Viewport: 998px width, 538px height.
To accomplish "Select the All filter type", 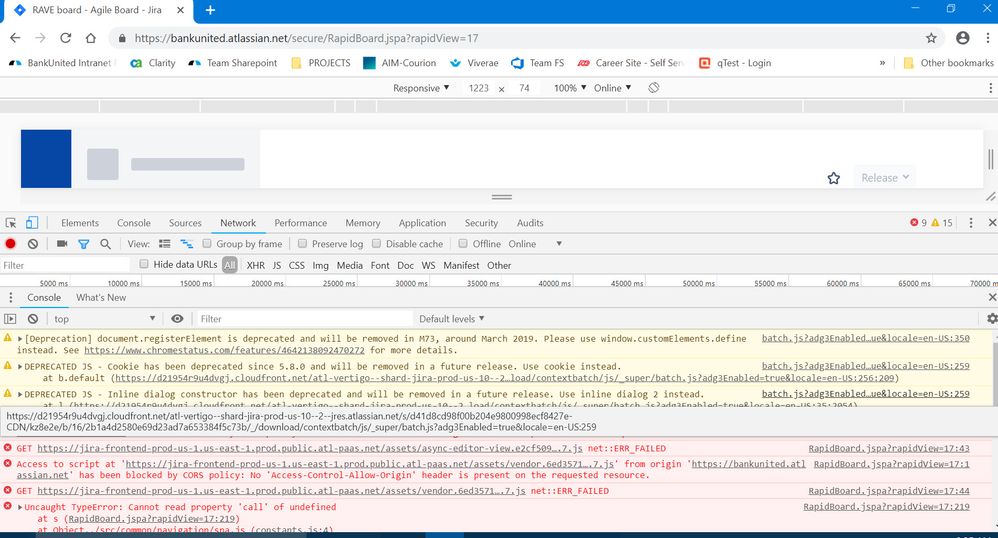I will pyautogui.click(x=230, y=265).
